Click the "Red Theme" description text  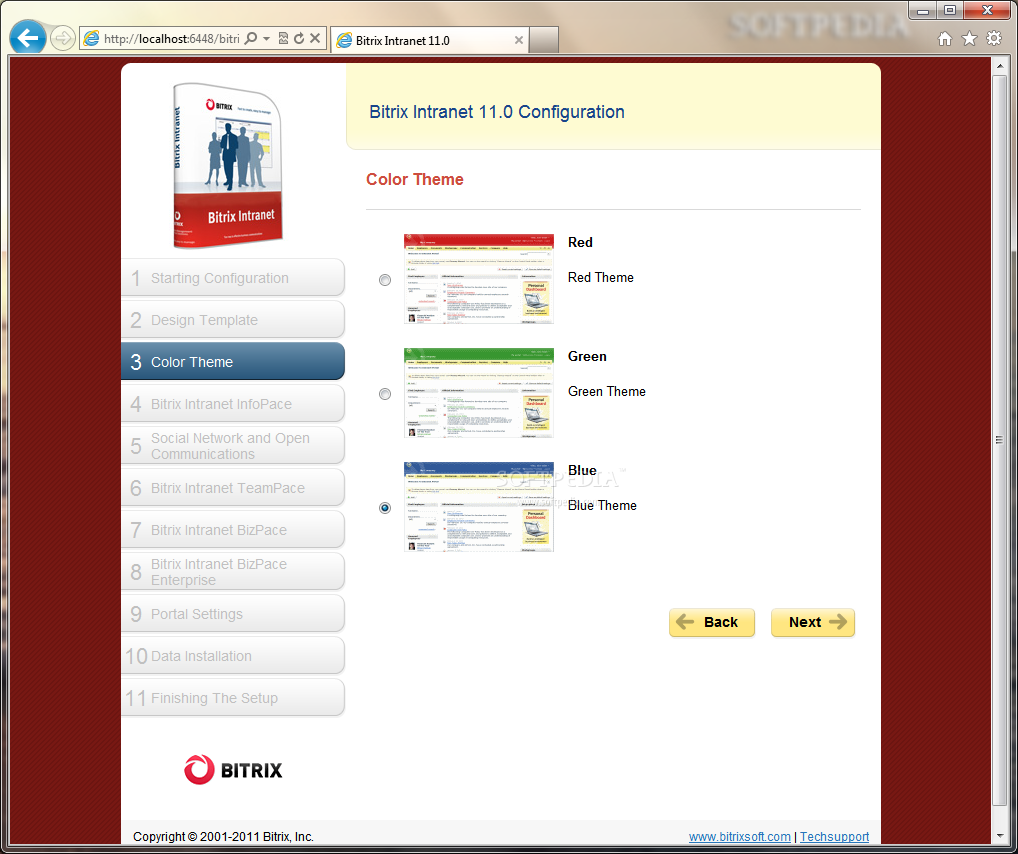(601, 277)
